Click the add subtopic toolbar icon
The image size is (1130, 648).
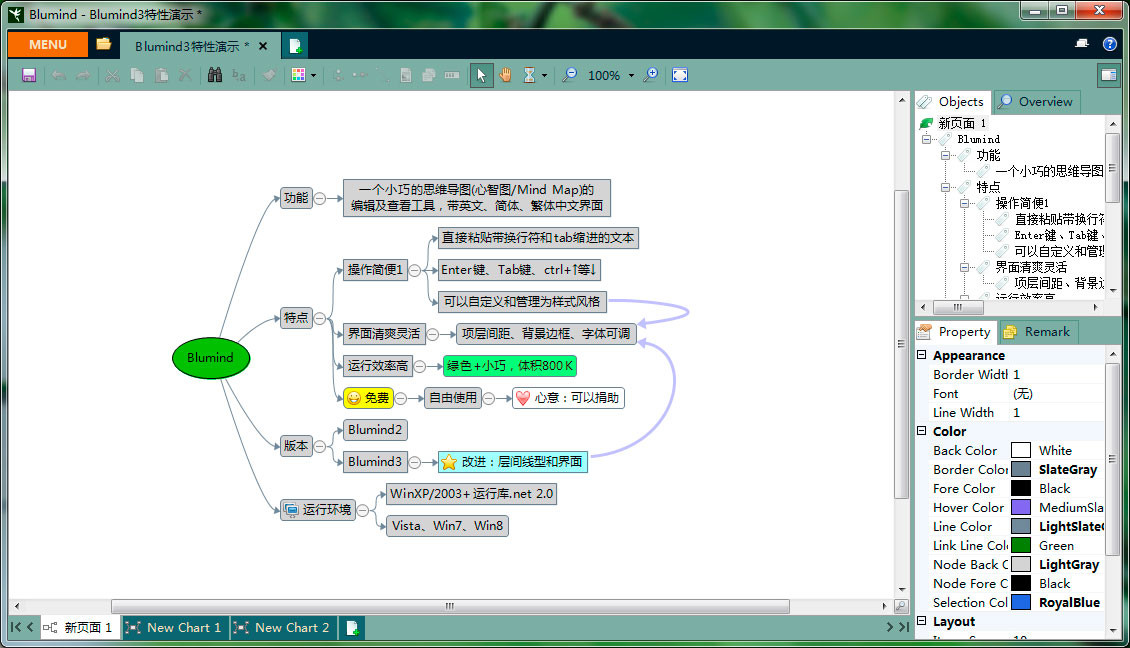click(x=338, y=75)
